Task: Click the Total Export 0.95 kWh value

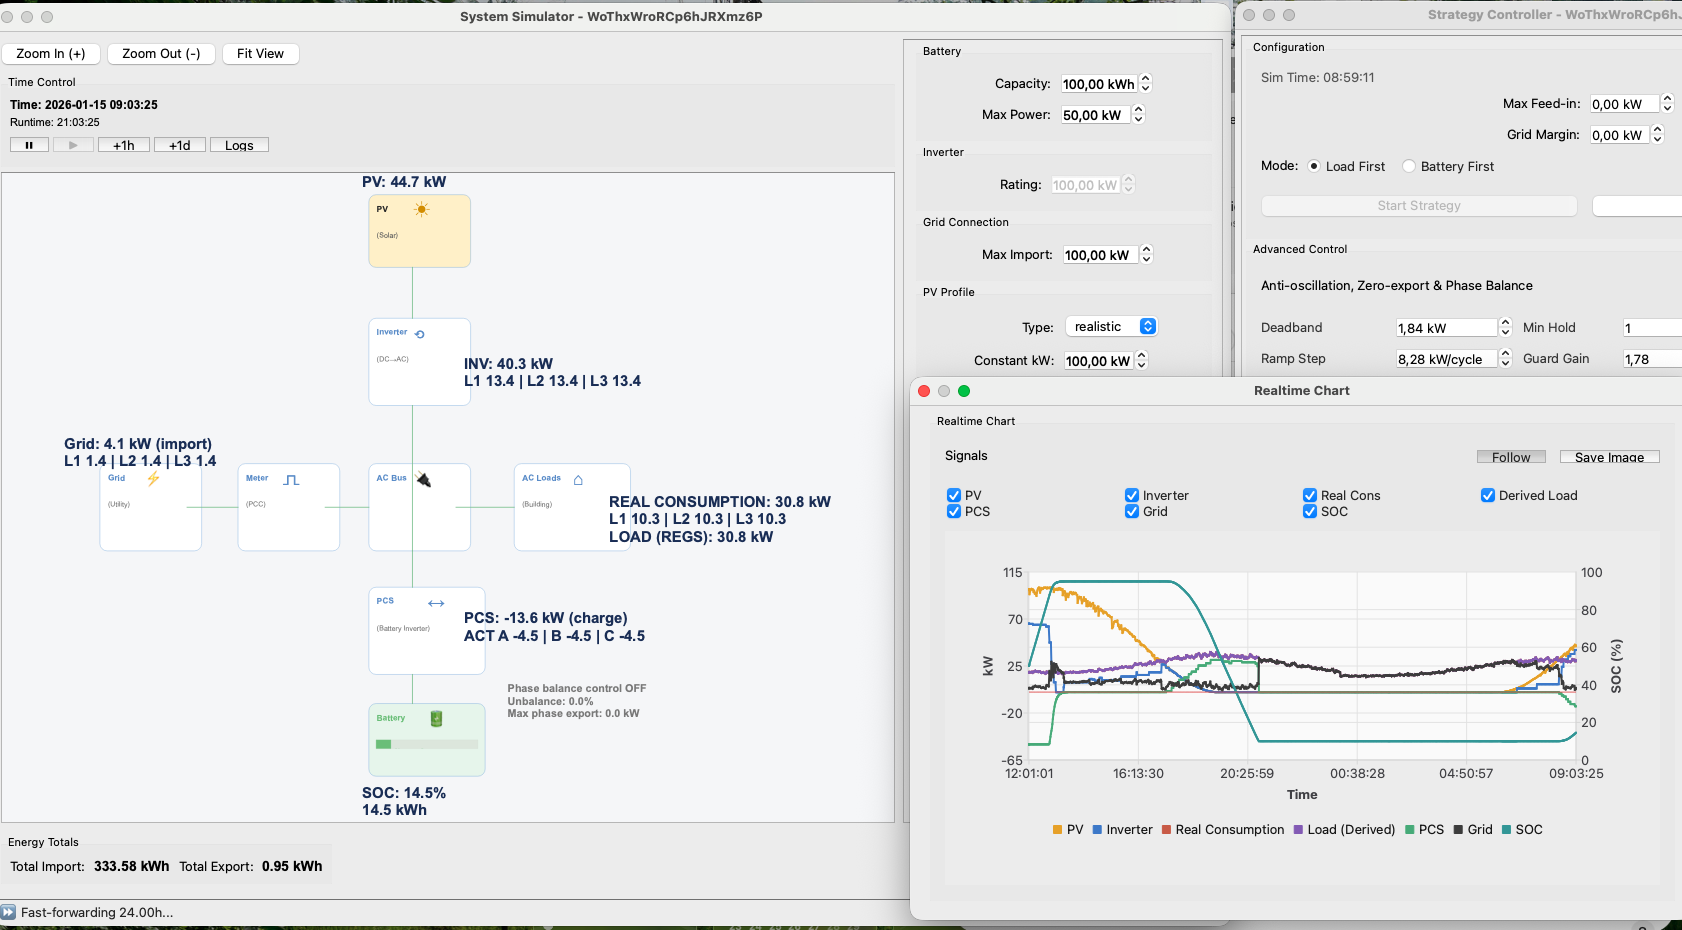Action: [x=292, y=867]
